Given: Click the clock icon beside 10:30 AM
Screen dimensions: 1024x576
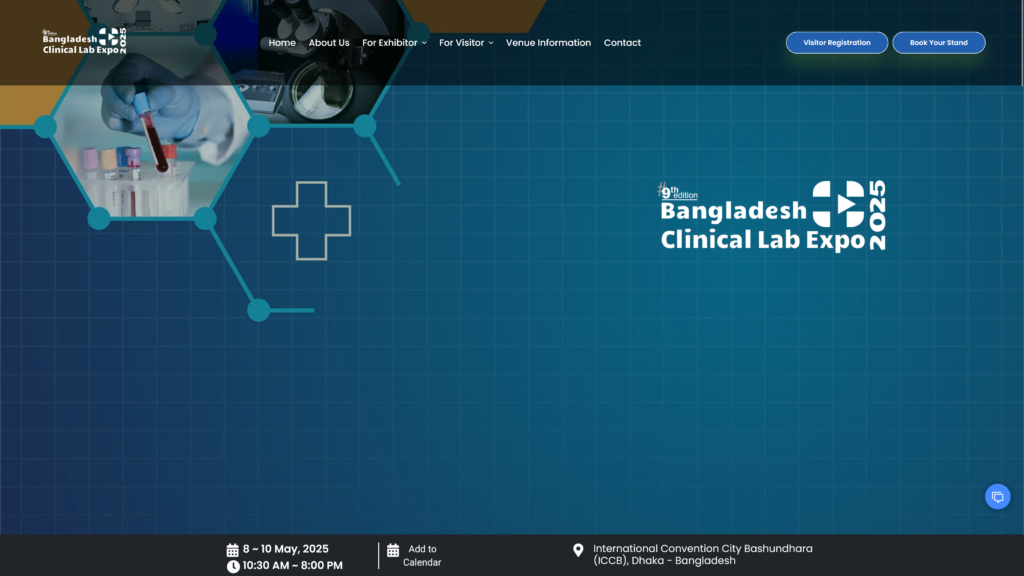Looking at the screenshot, I should click(x=233, y=566).
